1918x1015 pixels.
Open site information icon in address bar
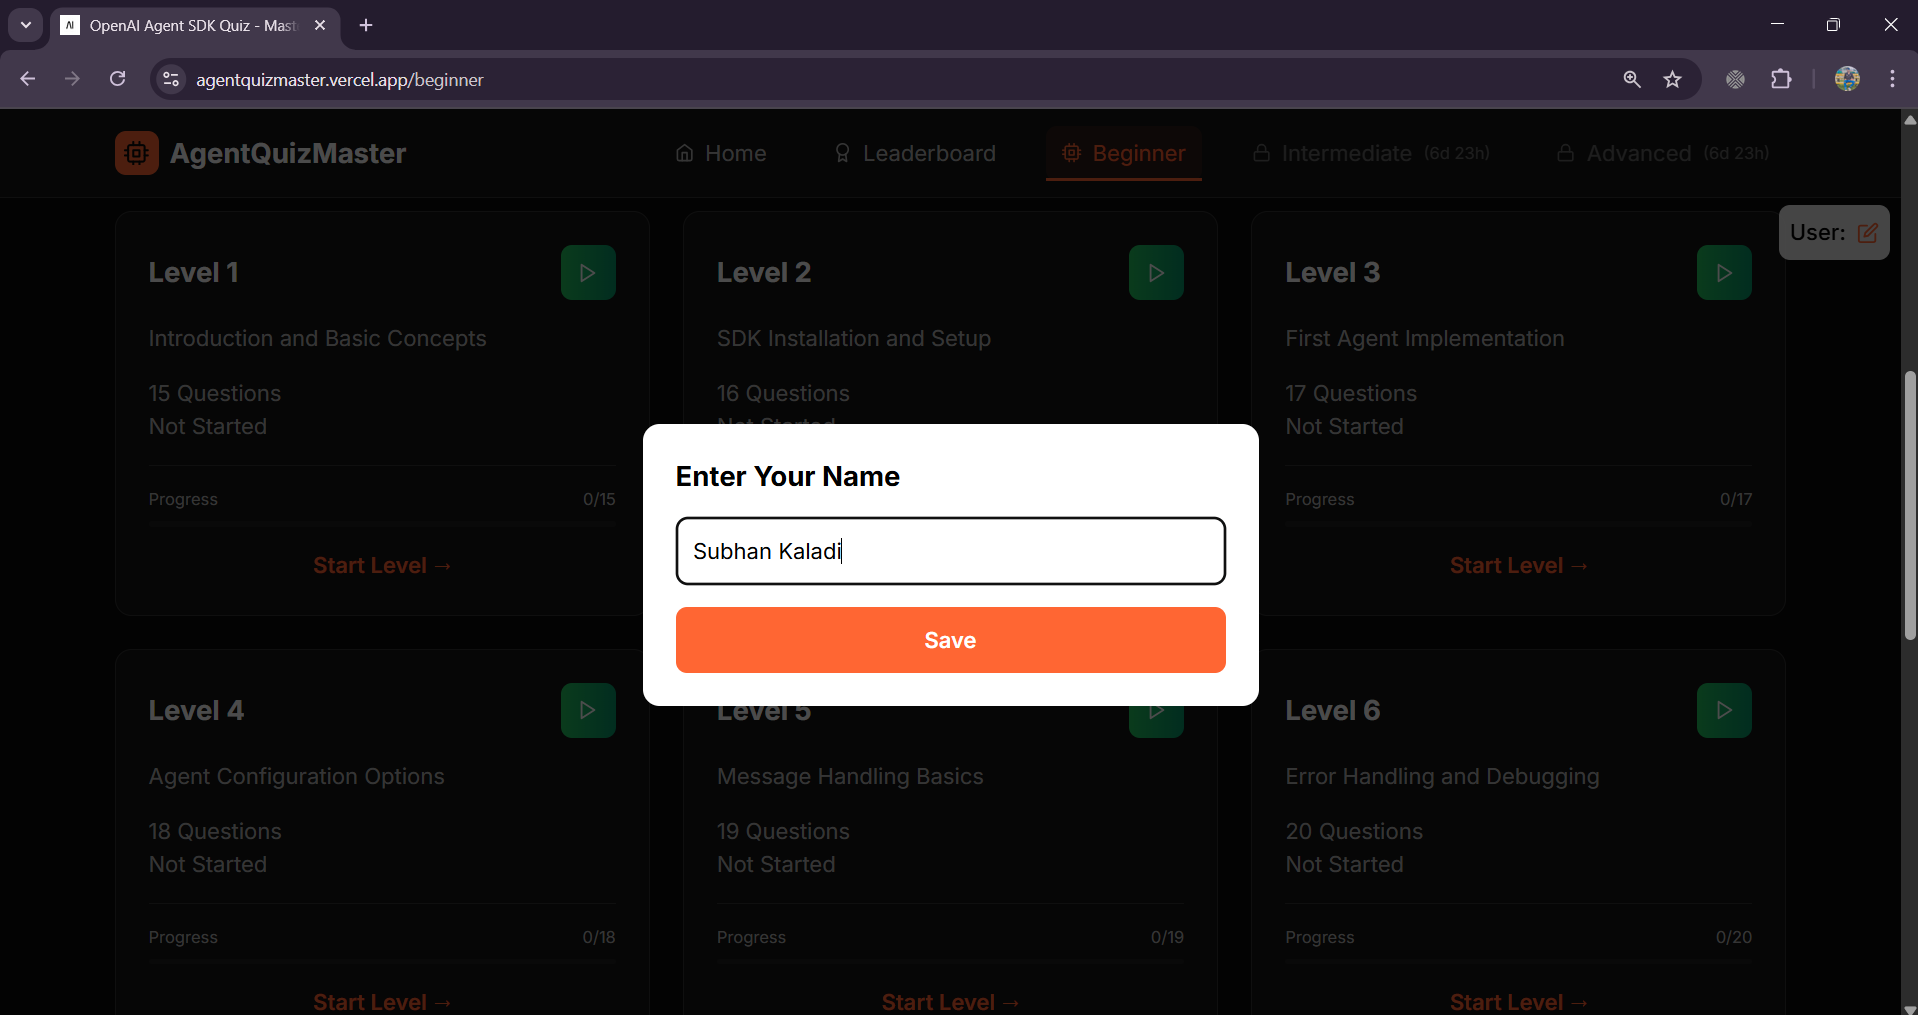[171, 79]
